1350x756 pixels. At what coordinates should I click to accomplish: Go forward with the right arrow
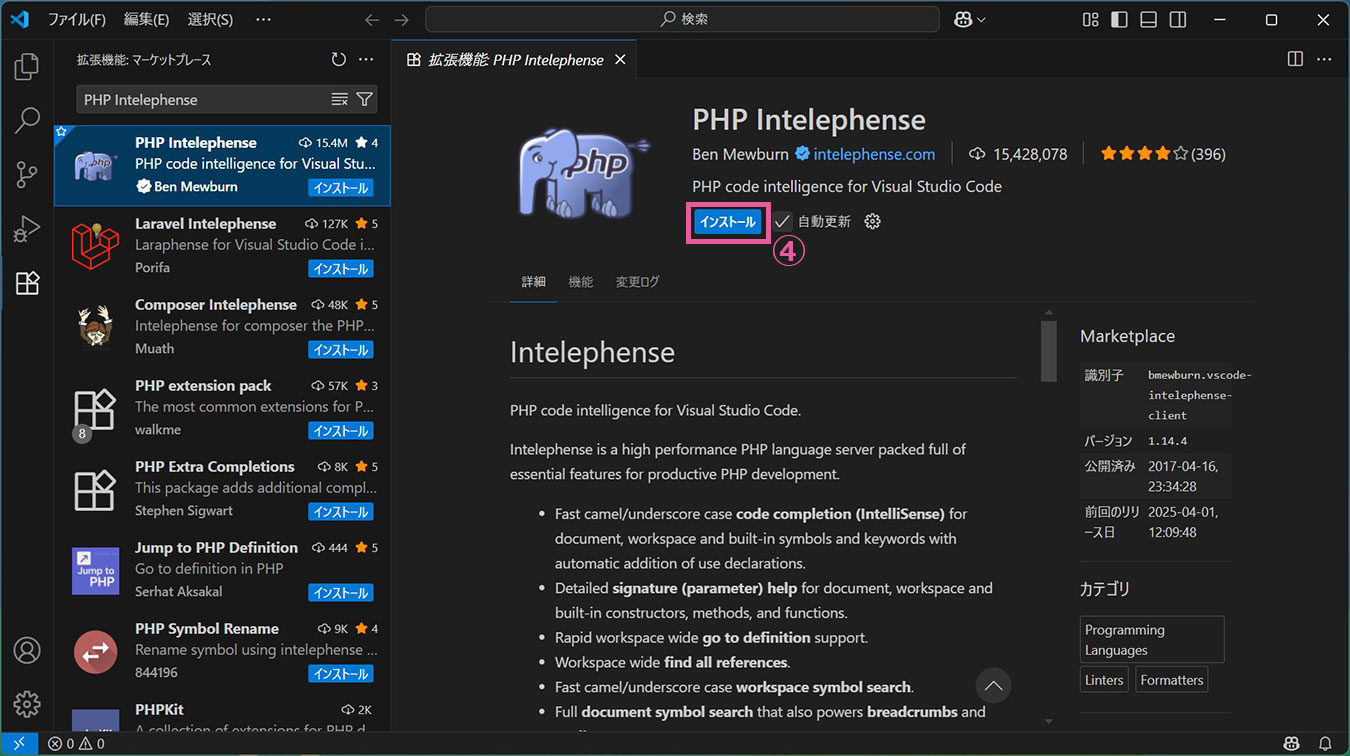402,19
